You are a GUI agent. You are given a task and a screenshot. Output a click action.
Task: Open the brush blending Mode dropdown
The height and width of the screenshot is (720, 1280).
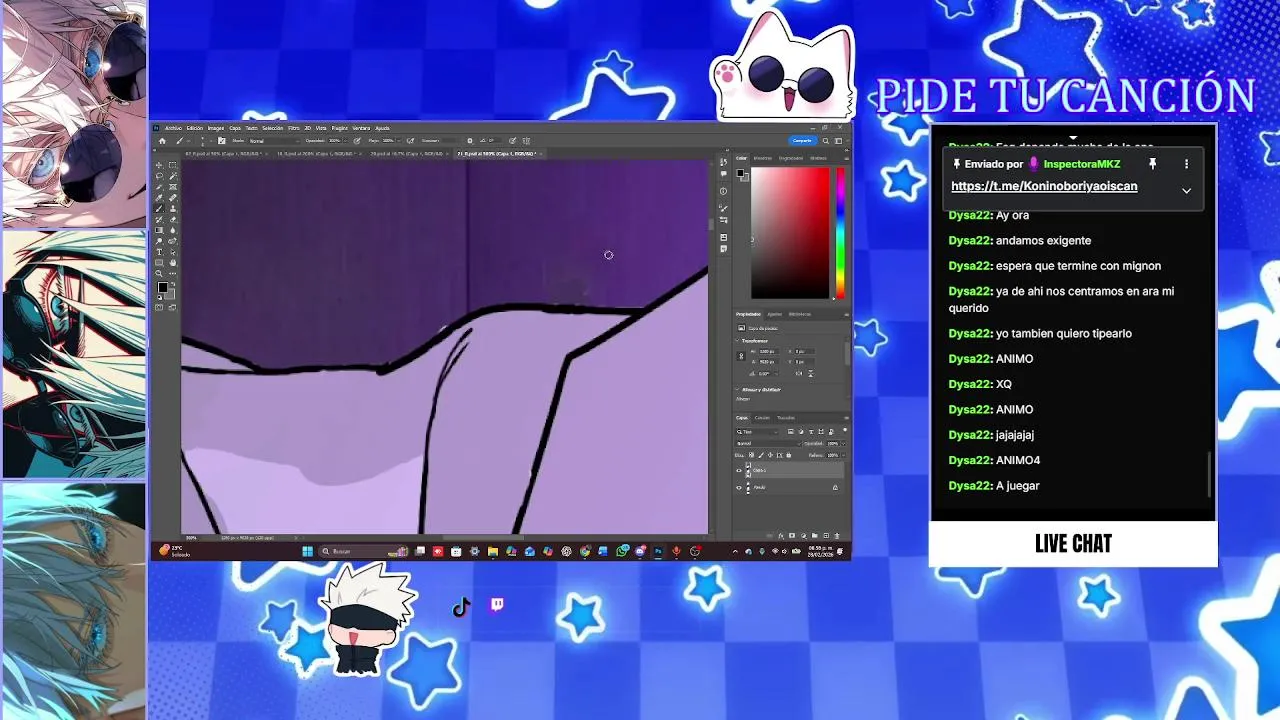tap(274, 141)
